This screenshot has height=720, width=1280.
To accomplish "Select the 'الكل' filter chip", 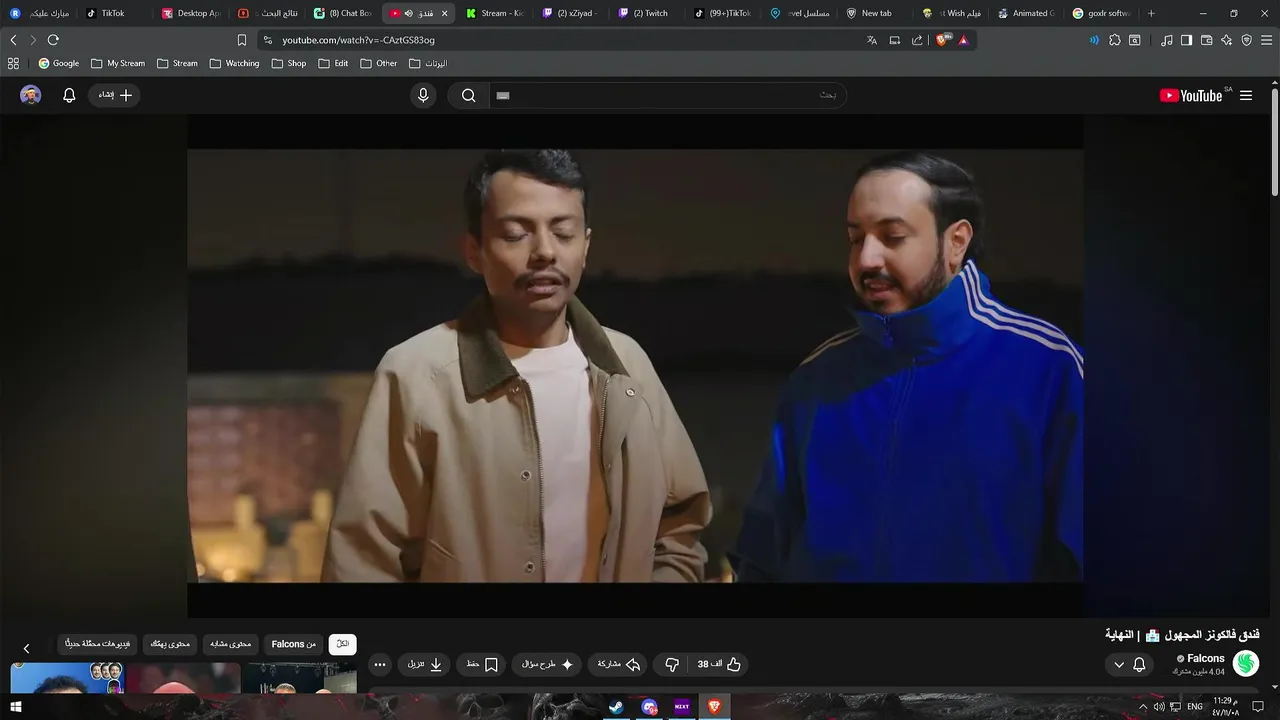I will pyautogui.click(x=343, y=644).
